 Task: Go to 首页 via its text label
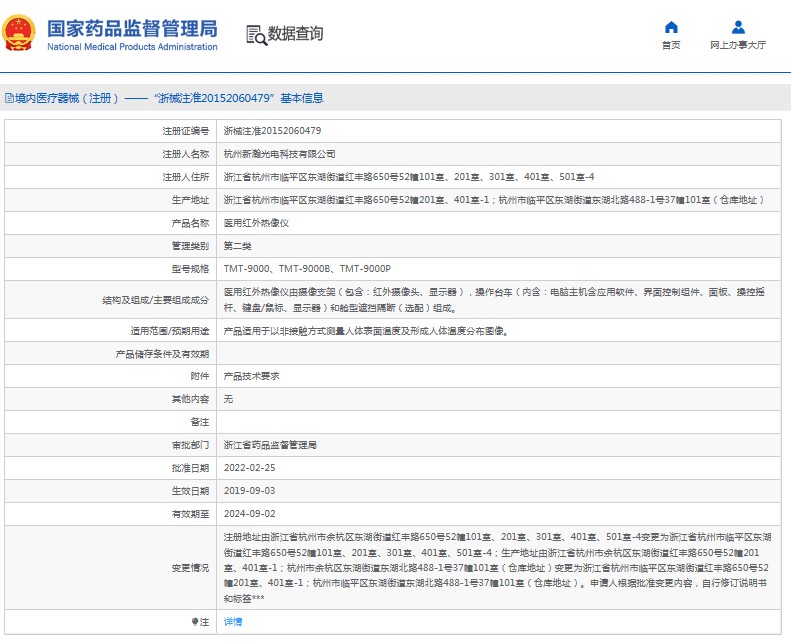click(x=671, y=46)
